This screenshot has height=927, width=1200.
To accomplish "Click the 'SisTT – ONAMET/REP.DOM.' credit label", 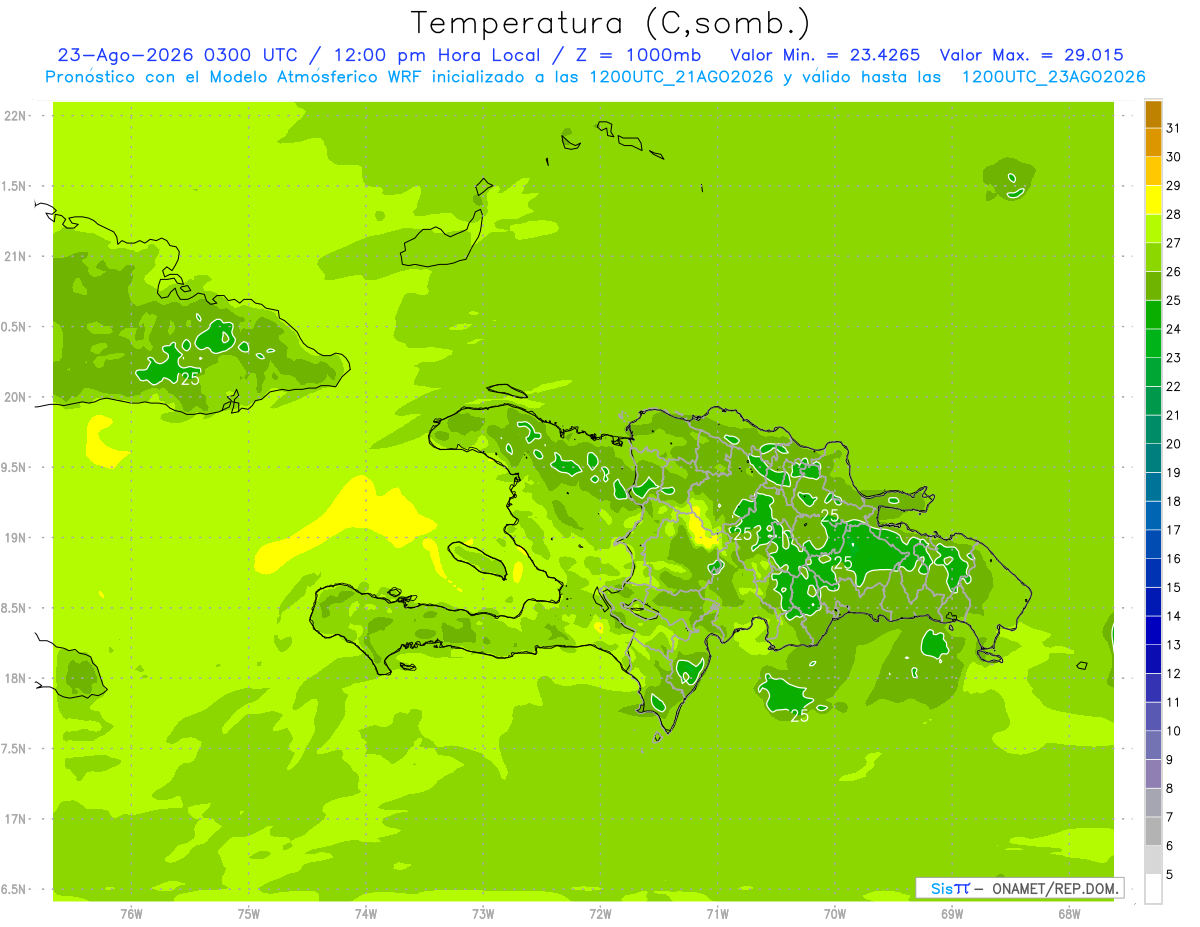I will pyautogui.click(x=1019, y=888).
